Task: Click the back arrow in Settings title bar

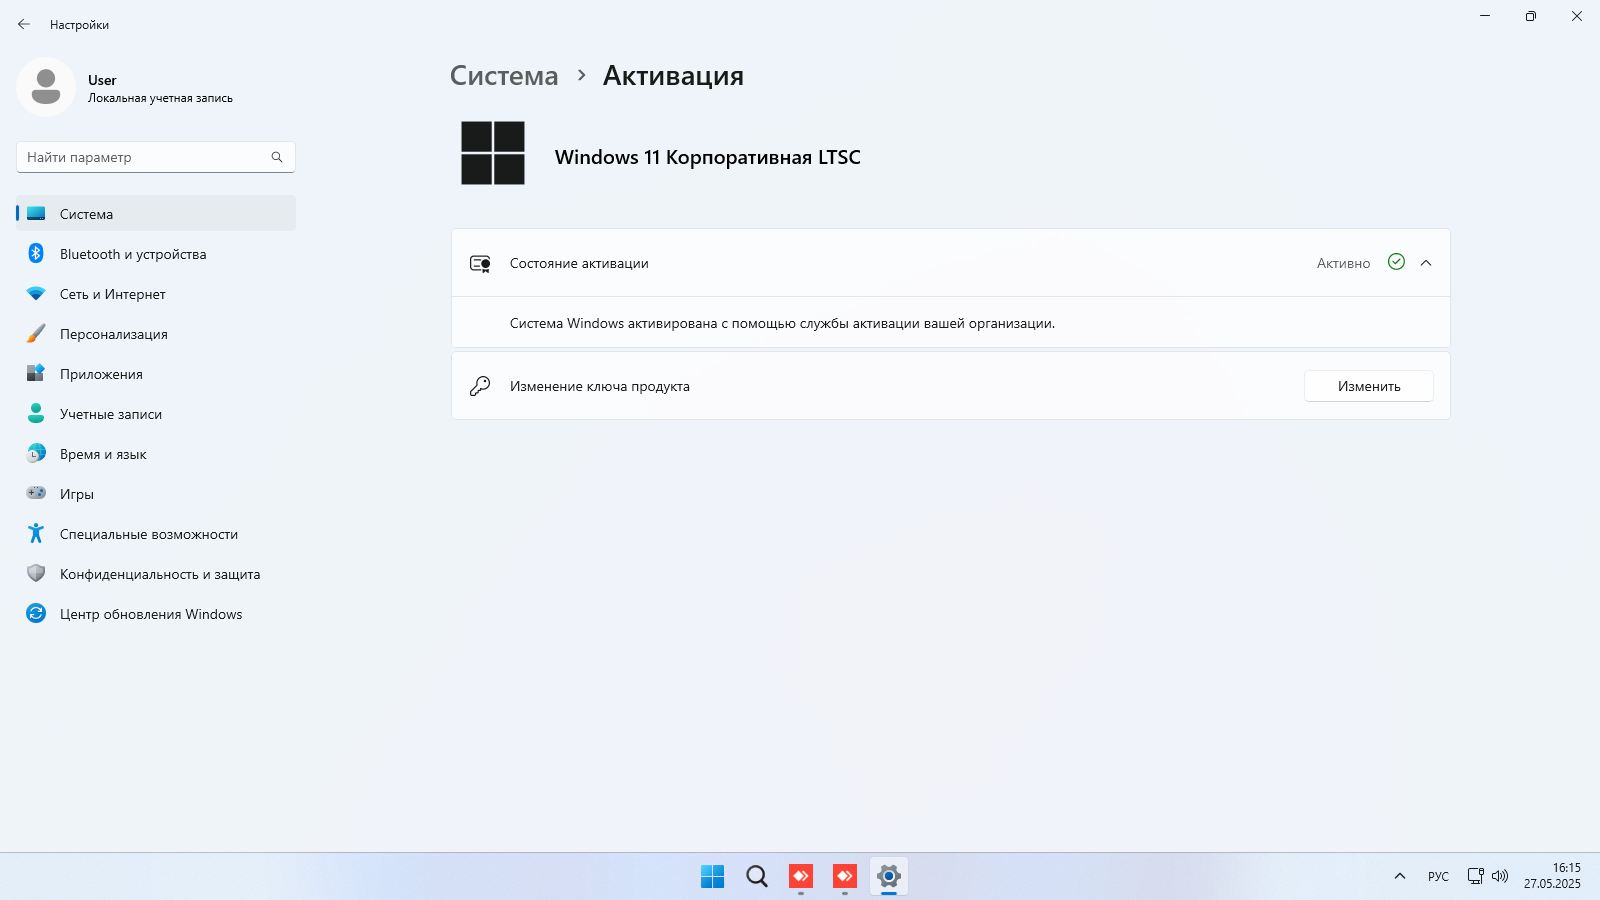Action: tap(24, 24)
